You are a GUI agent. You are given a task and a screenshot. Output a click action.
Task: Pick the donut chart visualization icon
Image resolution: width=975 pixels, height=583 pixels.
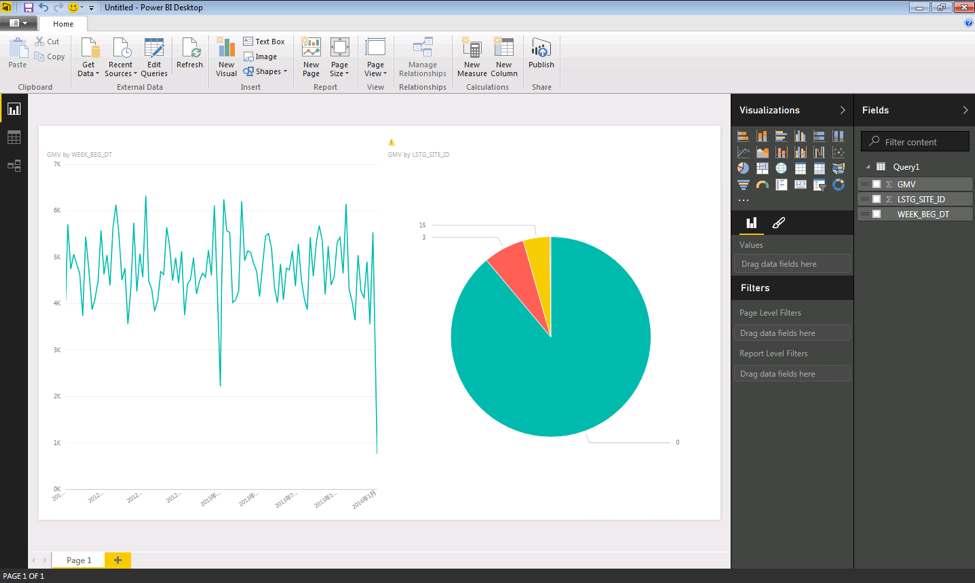(838, 185)
